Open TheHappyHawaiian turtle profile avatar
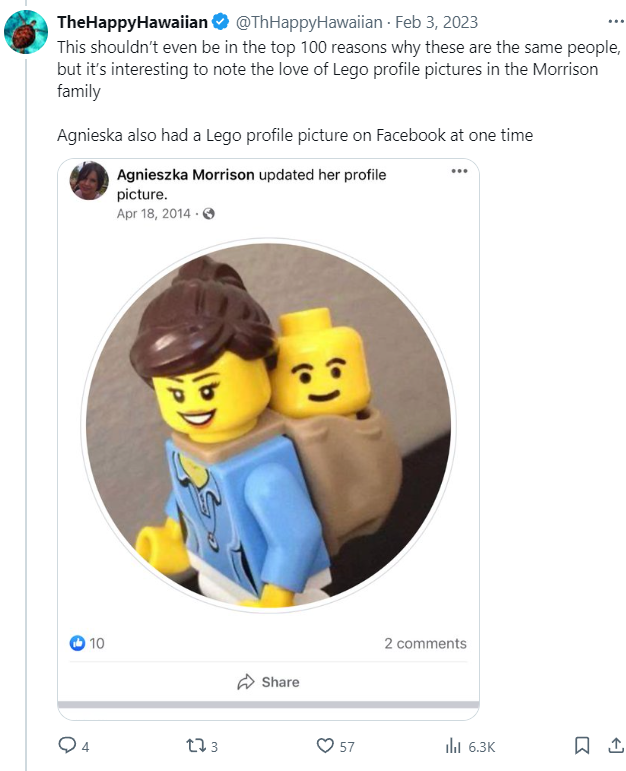The image size is (626, 771). (28, 31)
